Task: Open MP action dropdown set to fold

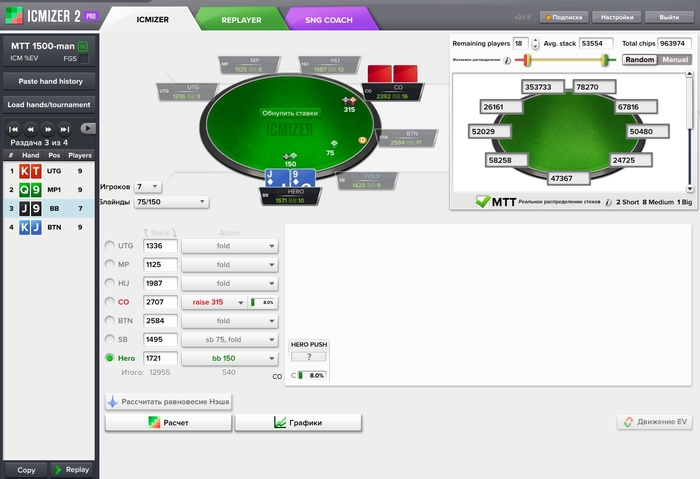Action: tap(229, 265)
